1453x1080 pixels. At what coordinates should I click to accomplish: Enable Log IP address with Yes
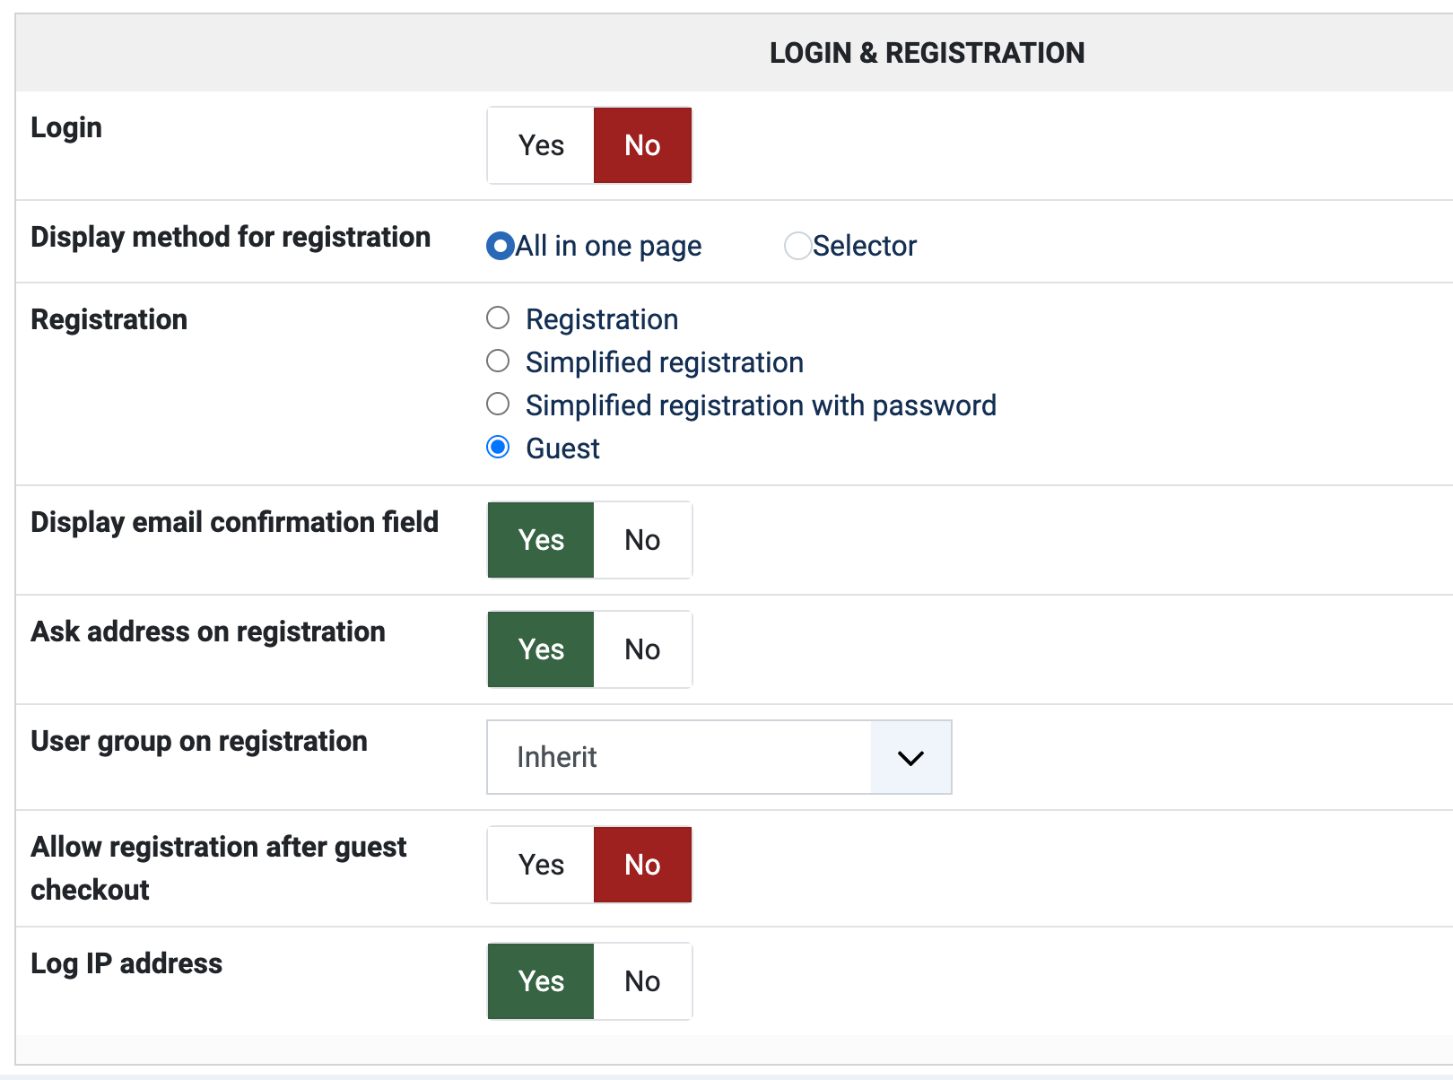pyautogui.click(x=541, y=982)
